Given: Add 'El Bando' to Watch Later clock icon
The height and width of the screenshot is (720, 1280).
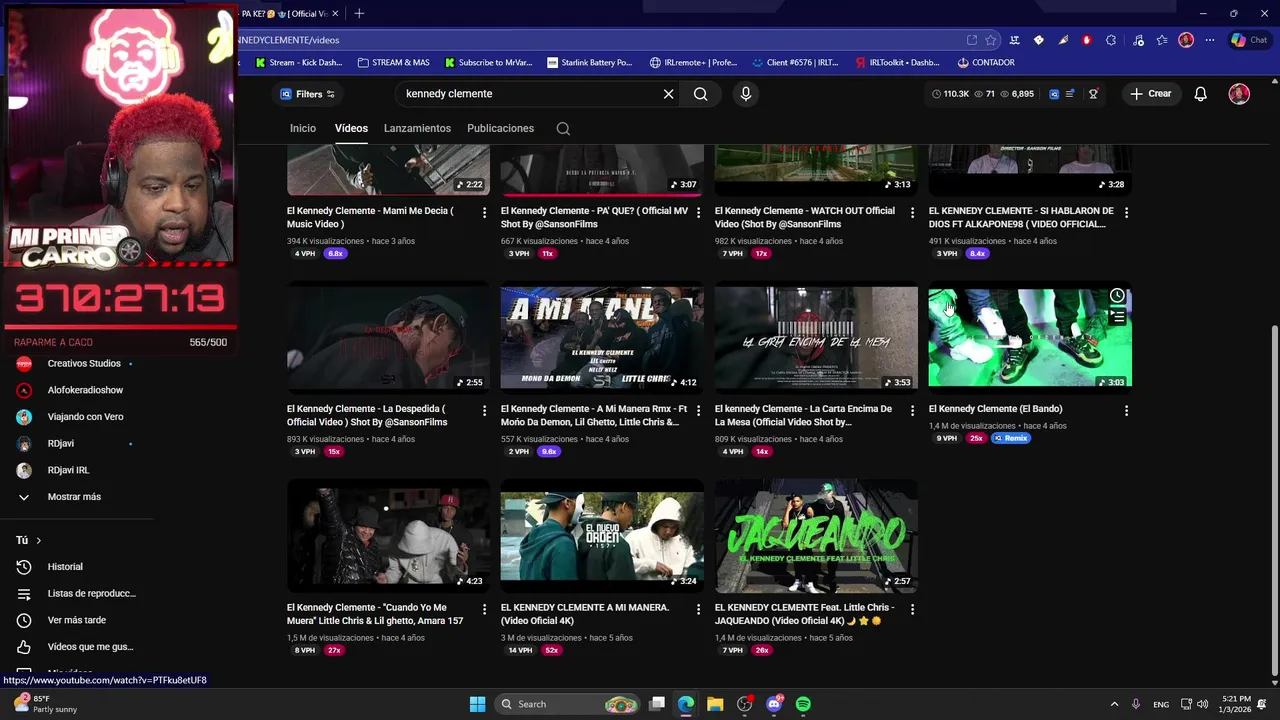Looking at the screenshot, I should tap(1117, 296).
